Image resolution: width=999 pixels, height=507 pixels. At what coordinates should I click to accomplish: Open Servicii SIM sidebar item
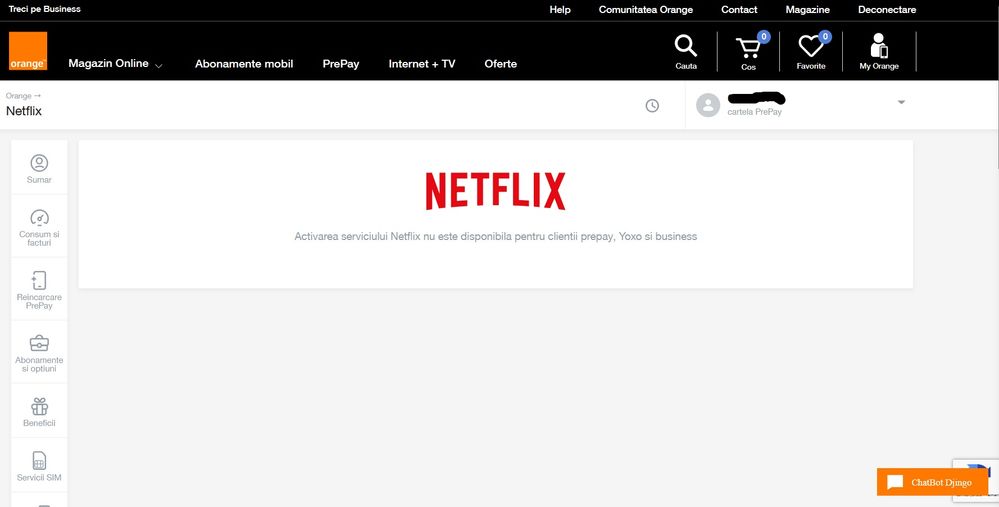click(x=40, y=466)
